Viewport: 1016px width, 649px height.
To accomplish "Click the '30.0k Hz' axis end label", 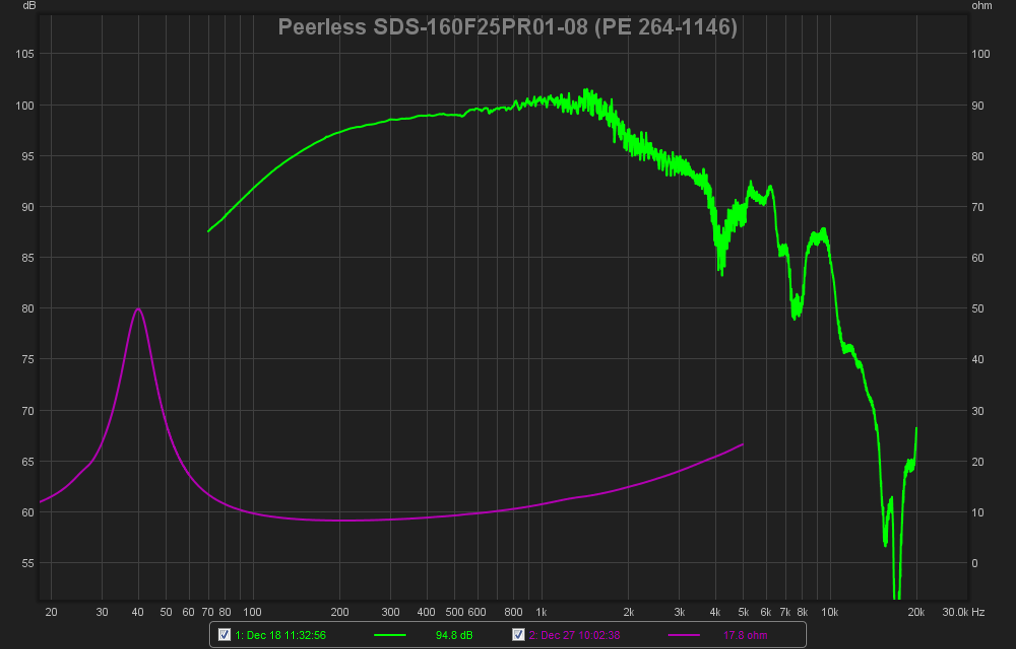I will [x=964, y=612].
